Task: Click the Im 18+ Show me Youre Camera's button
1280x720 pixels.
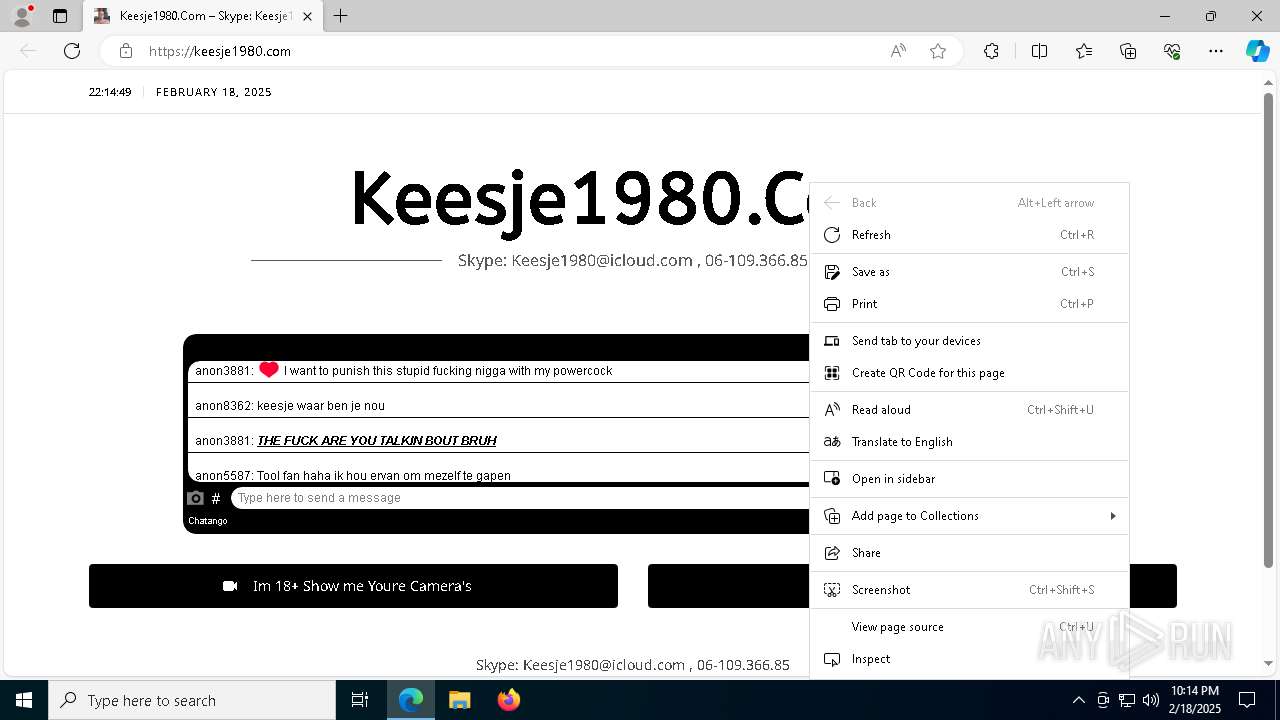Action: click(353, 586)
